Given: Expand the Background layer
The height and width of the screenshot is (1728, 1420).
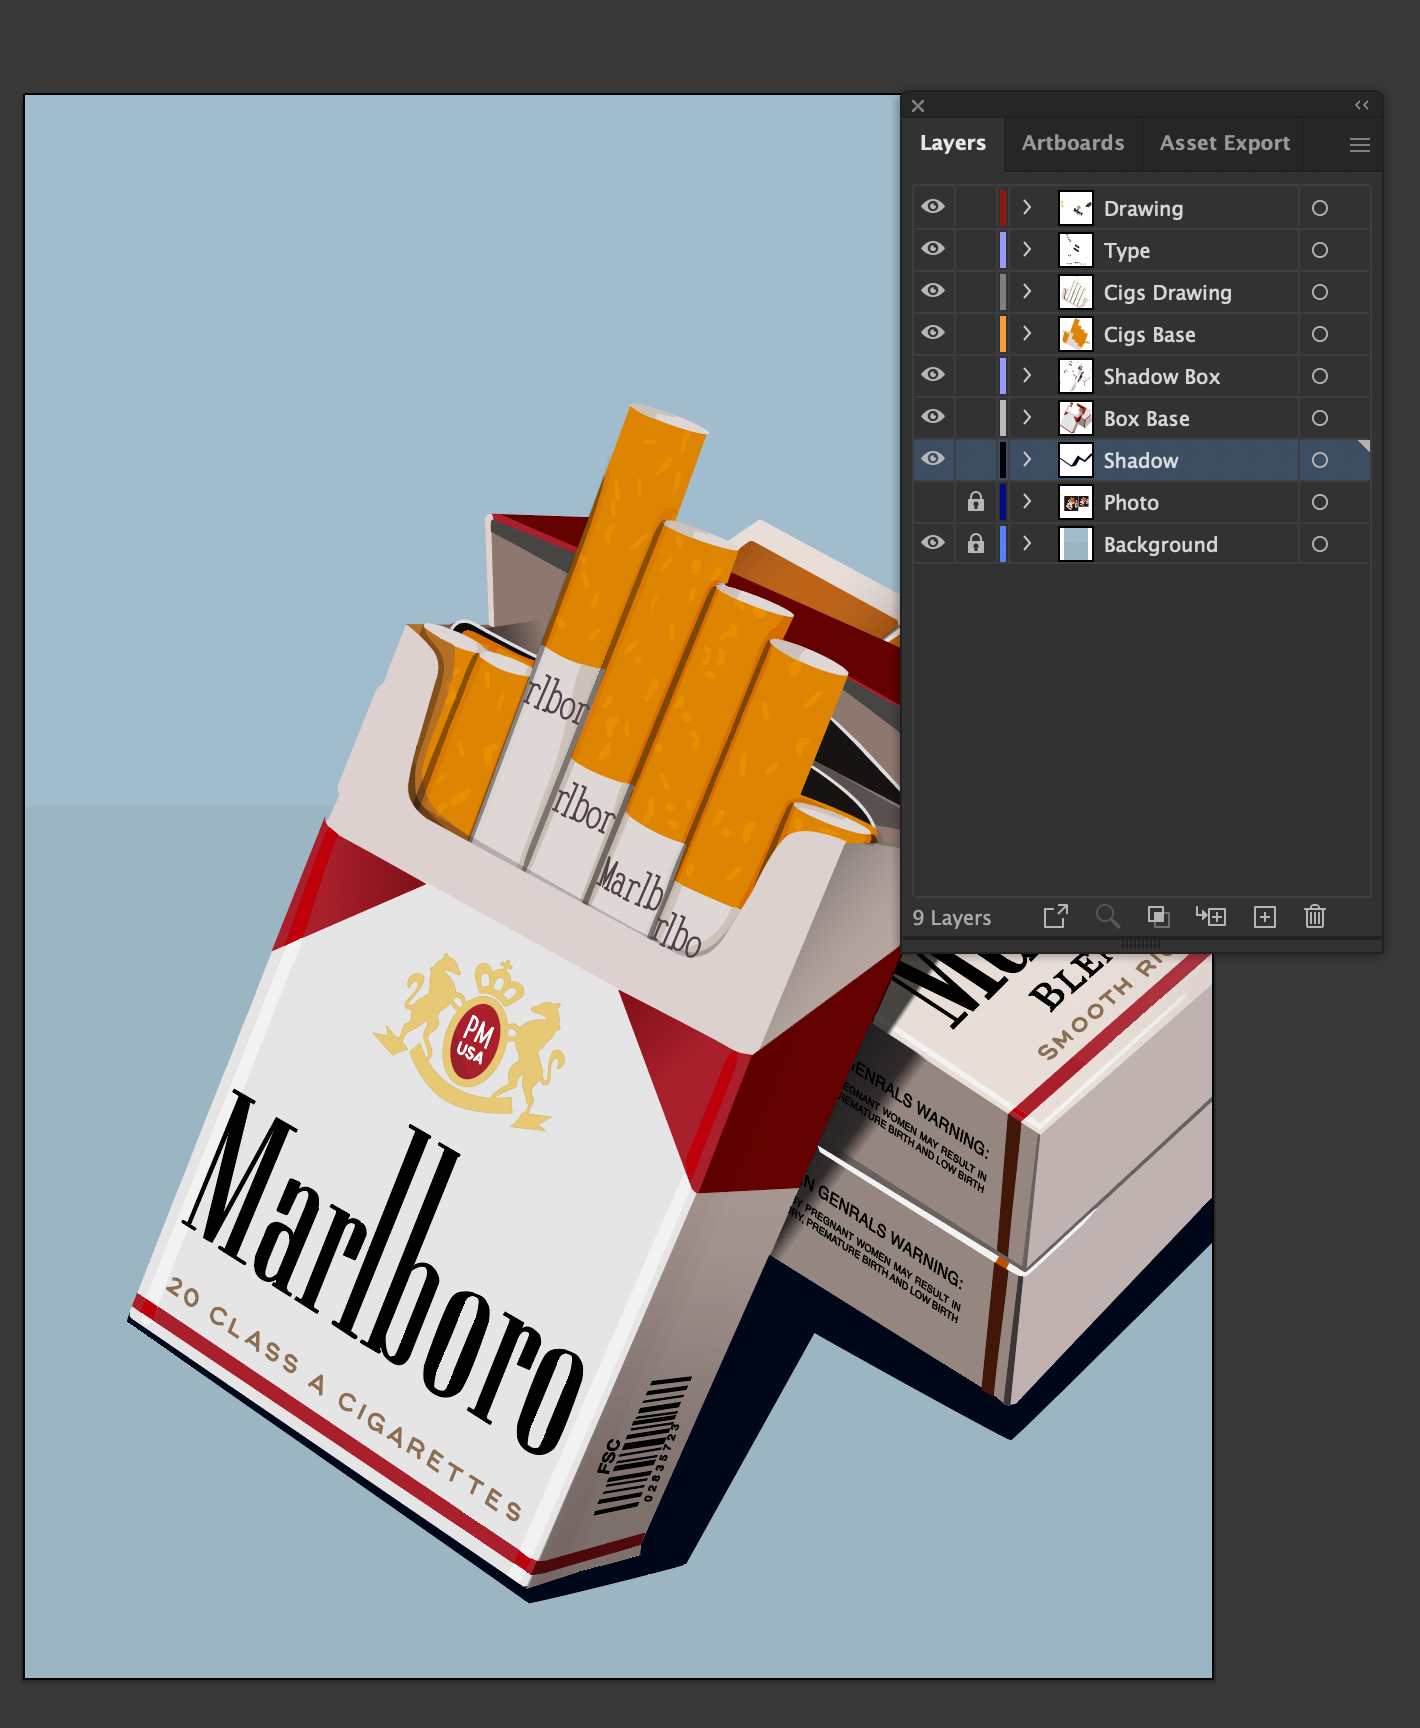Looking at the screenshot, I should 1027,543.
